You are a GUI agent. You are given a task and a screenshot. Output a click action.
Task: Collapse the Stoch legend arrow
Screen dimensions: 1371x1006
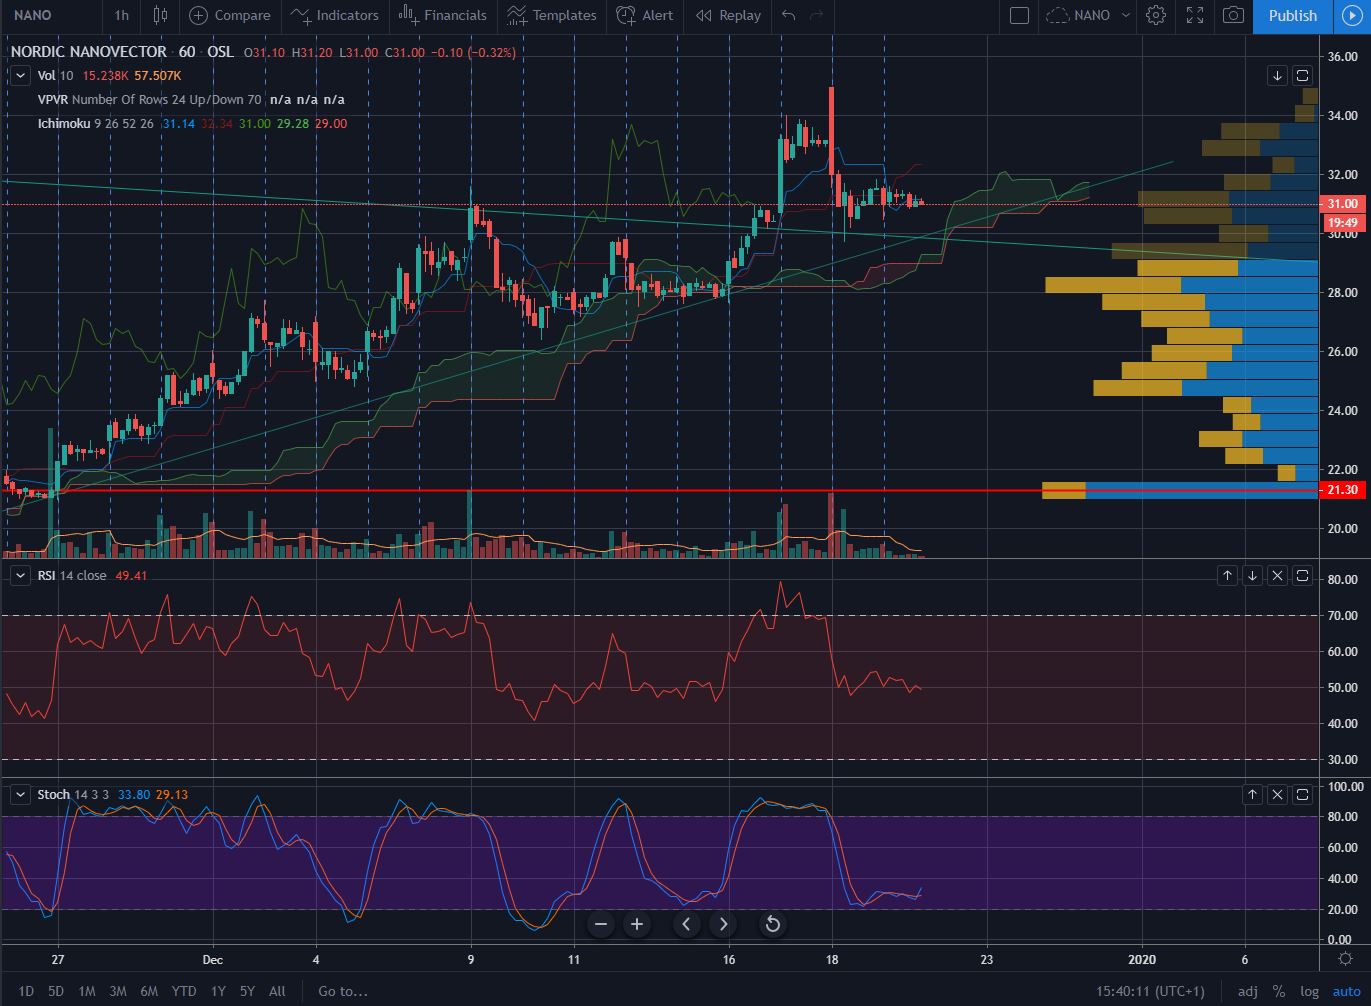tap(19, 794)
